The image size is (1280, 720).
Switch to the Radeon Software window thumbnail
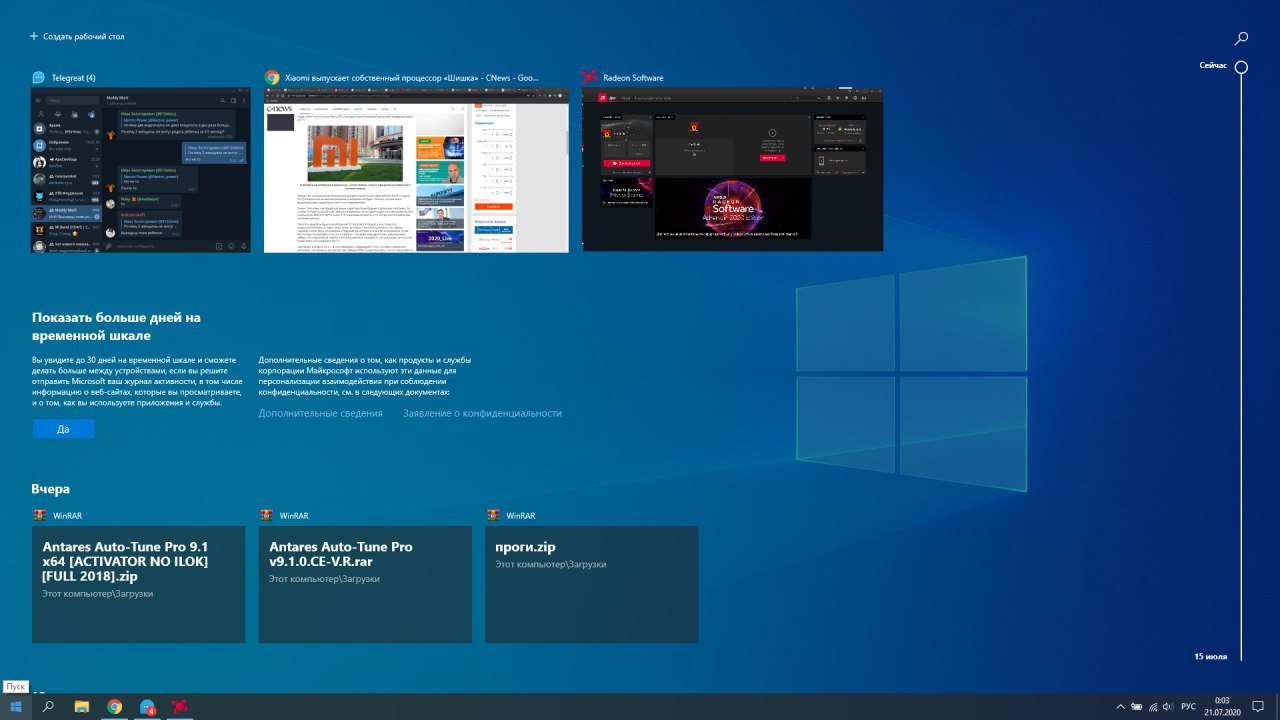click(733, 169)
